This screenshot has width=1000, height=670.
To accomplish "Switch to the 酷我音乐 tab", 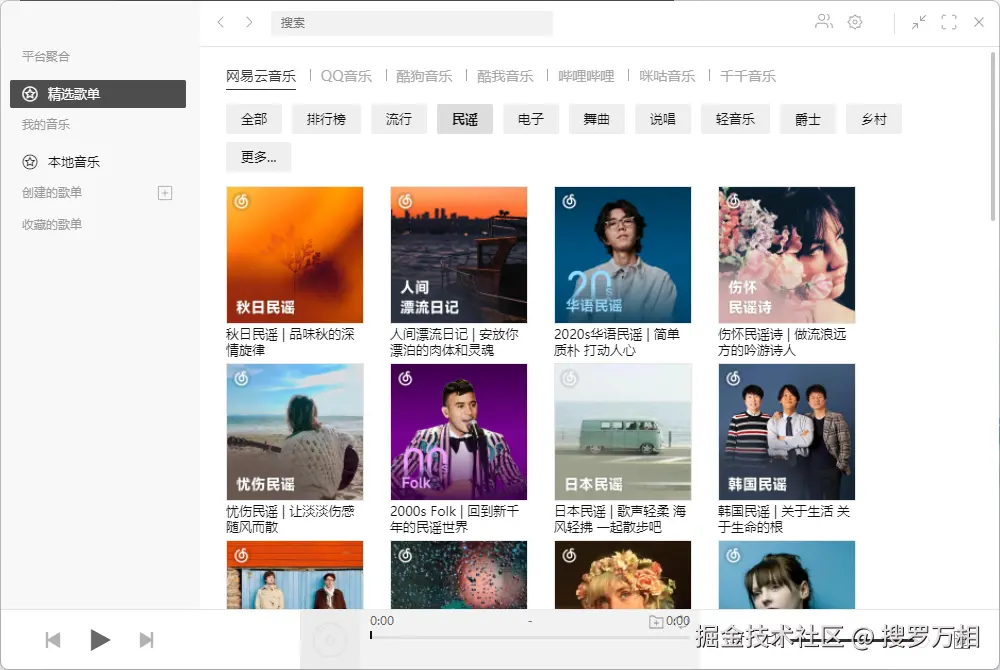I will [x=505, y=76].
